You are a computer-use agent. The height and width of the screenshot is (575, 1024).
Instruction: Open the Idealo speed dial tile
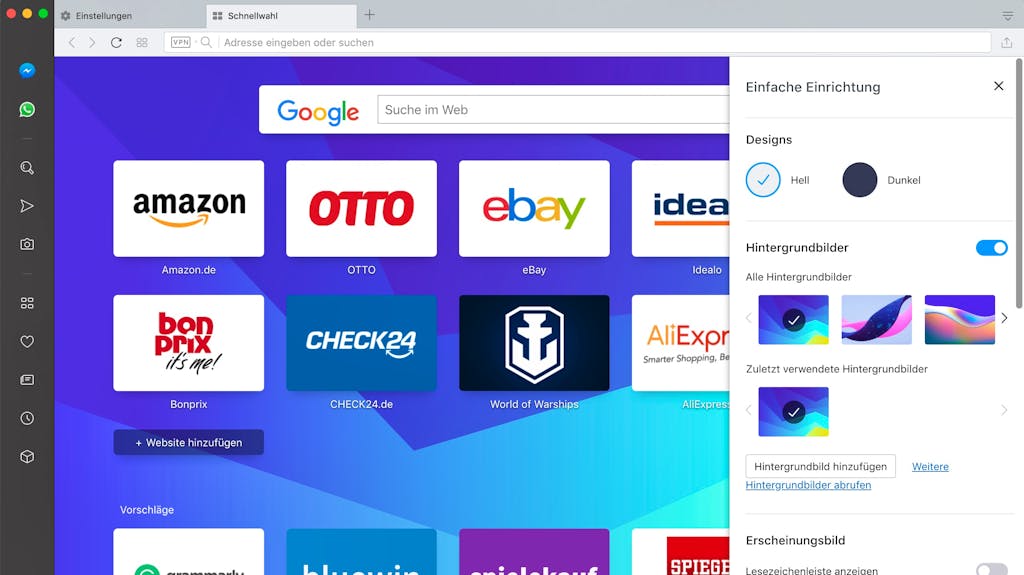pos(680,208)
